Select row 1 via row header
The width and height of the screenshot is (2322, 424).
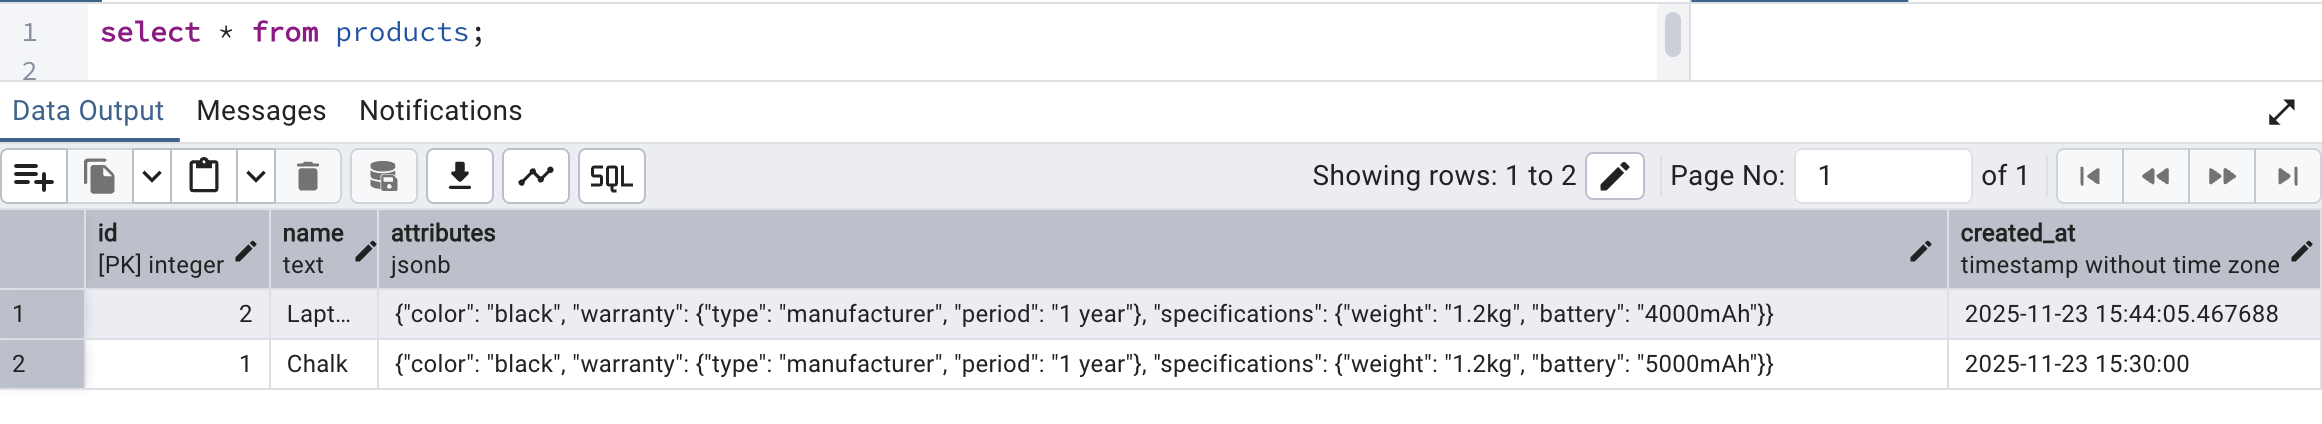[42, 314]
